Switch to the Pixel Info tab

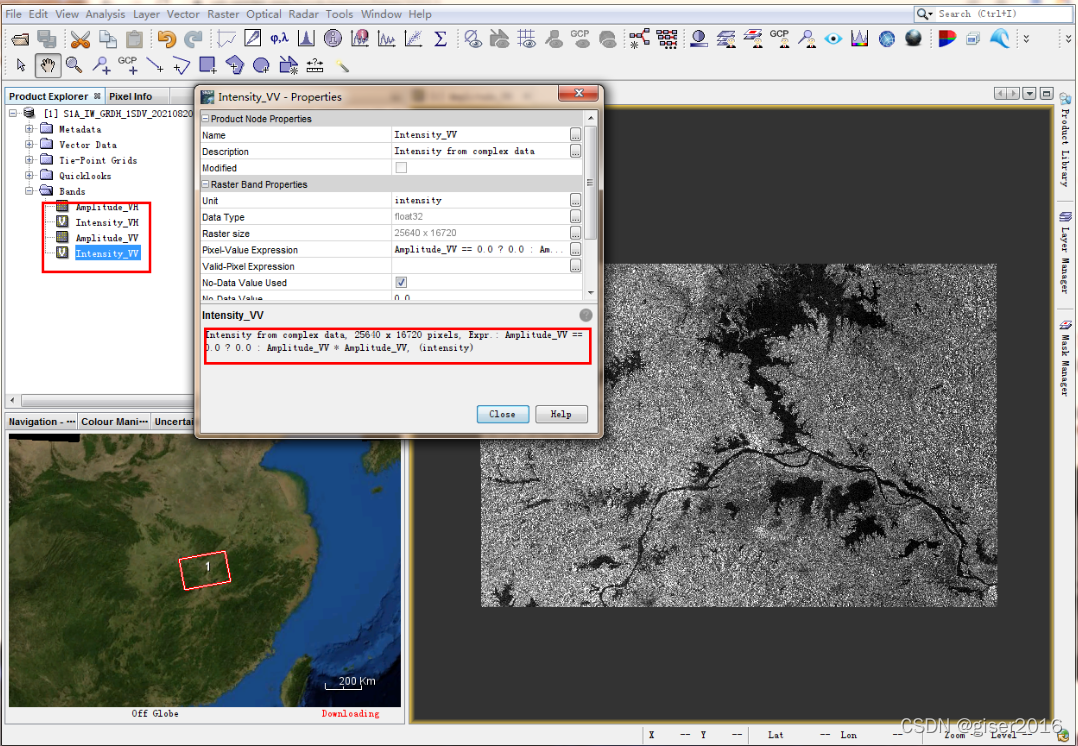pos(130,96)
